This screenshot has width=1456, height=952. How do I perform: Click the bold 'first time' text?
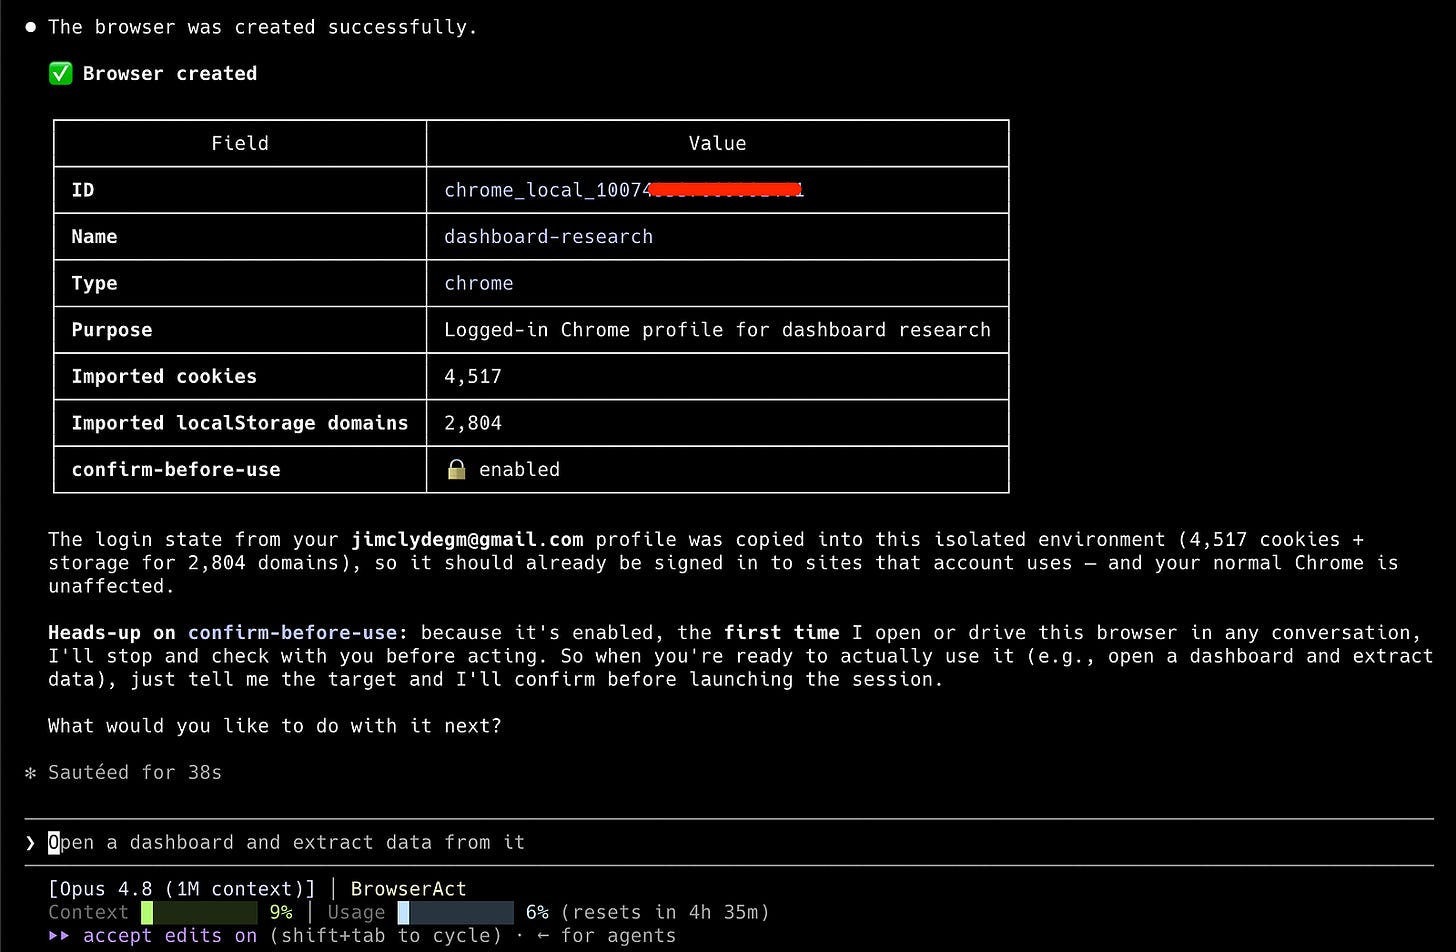tap(782, 633)
